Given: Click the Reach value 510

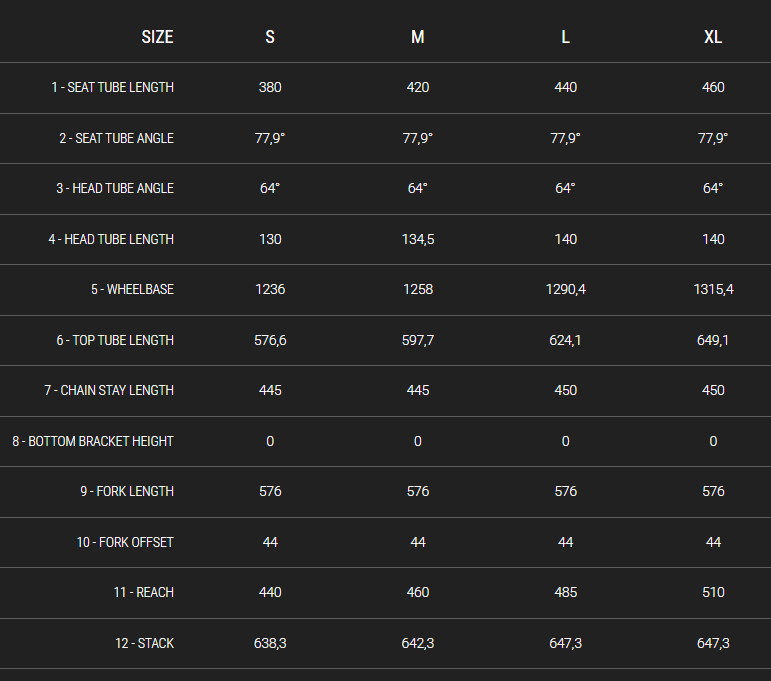Looking at the screenshot, I should pos(713,592).
